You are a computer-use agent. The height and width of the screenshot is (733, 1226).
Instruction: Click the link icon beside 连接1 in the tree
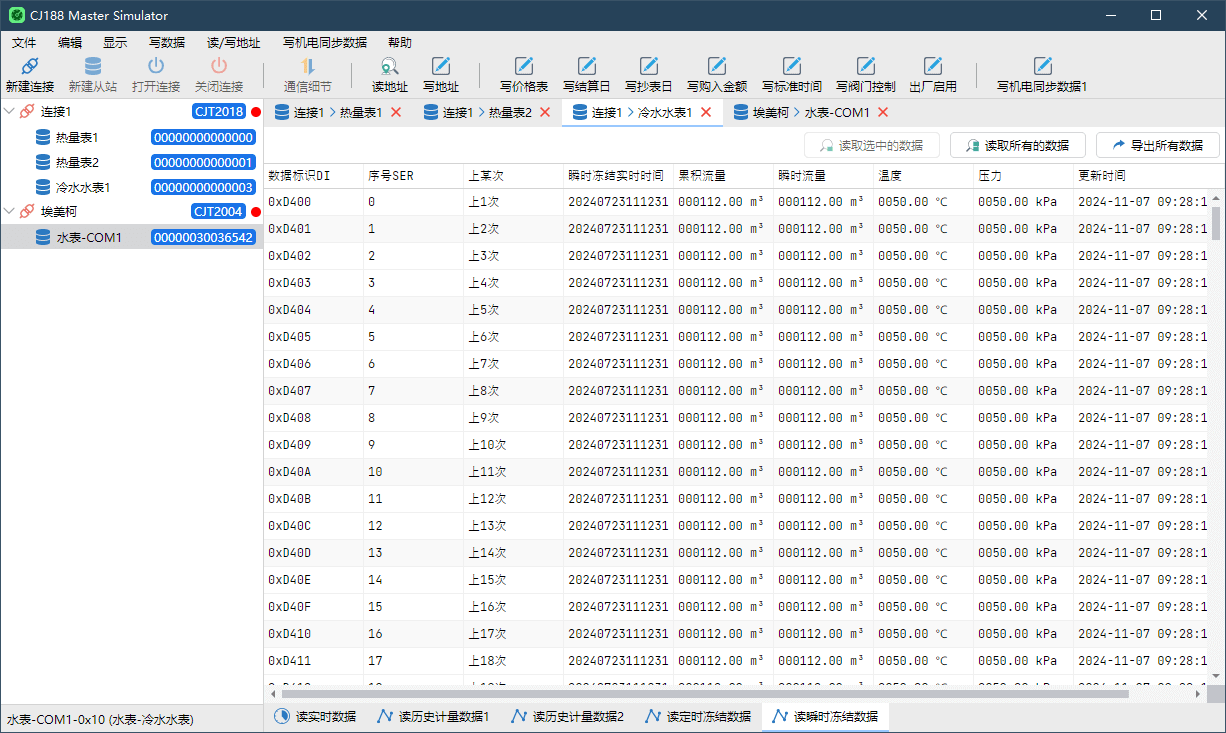(27, 112)
